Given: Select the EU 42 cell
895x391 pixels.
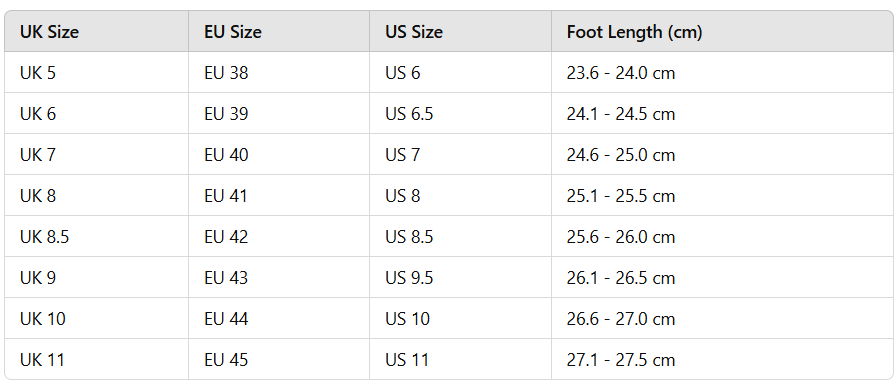Looking at the screenshot, I should [279, 236].
